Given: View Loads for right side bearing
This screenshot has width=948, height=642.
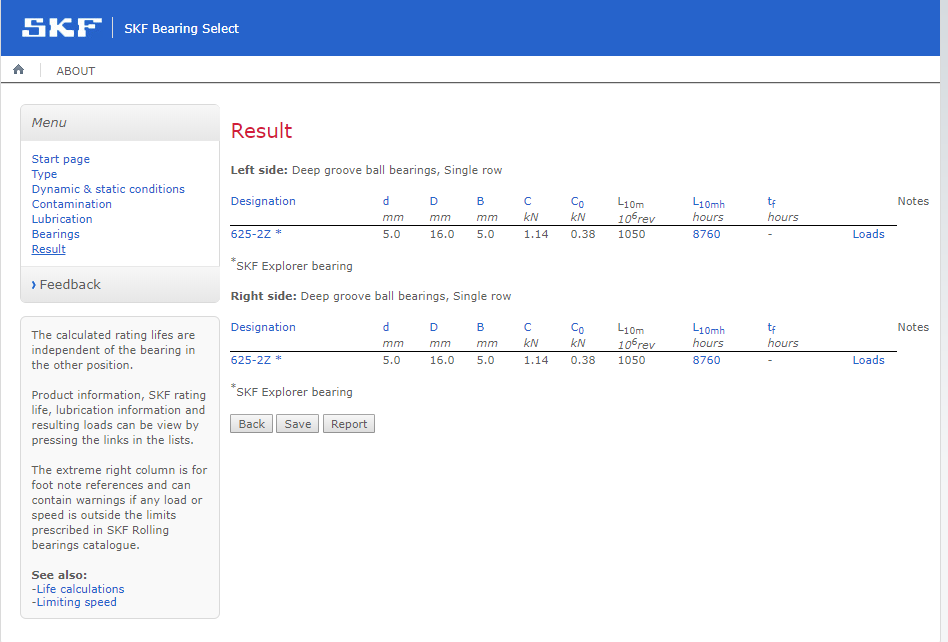Looking at the screenshot, I should pos(868,360).
